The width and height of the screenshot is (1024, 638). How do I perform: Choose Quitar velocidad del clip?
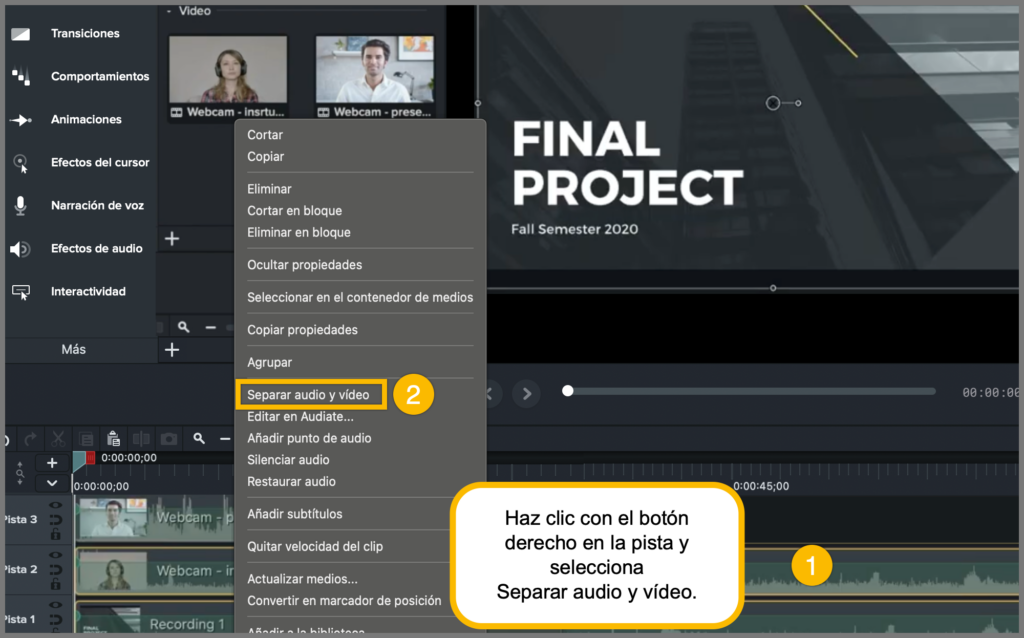[315, 547]
